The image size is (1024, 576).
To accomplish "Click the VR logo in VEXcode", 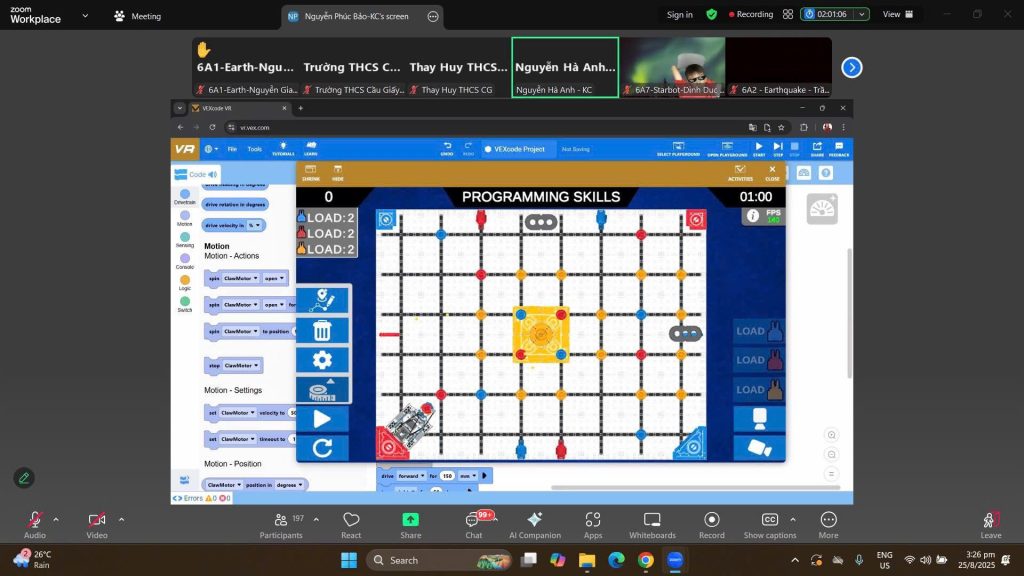I will tap(185, 149).
